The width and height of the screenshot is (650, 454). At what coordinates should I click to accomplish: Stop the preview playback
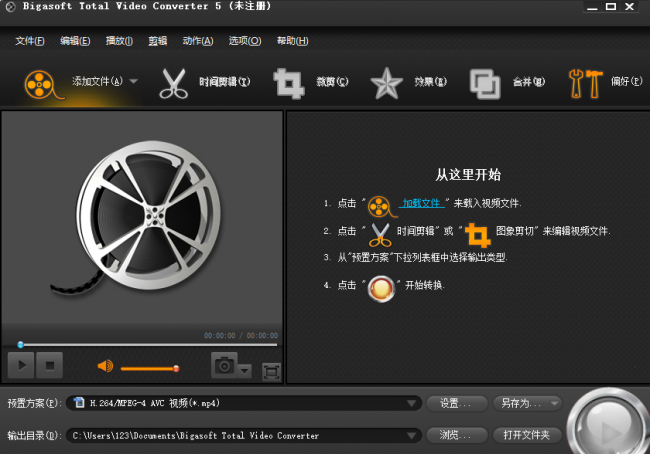coord(49,365)
